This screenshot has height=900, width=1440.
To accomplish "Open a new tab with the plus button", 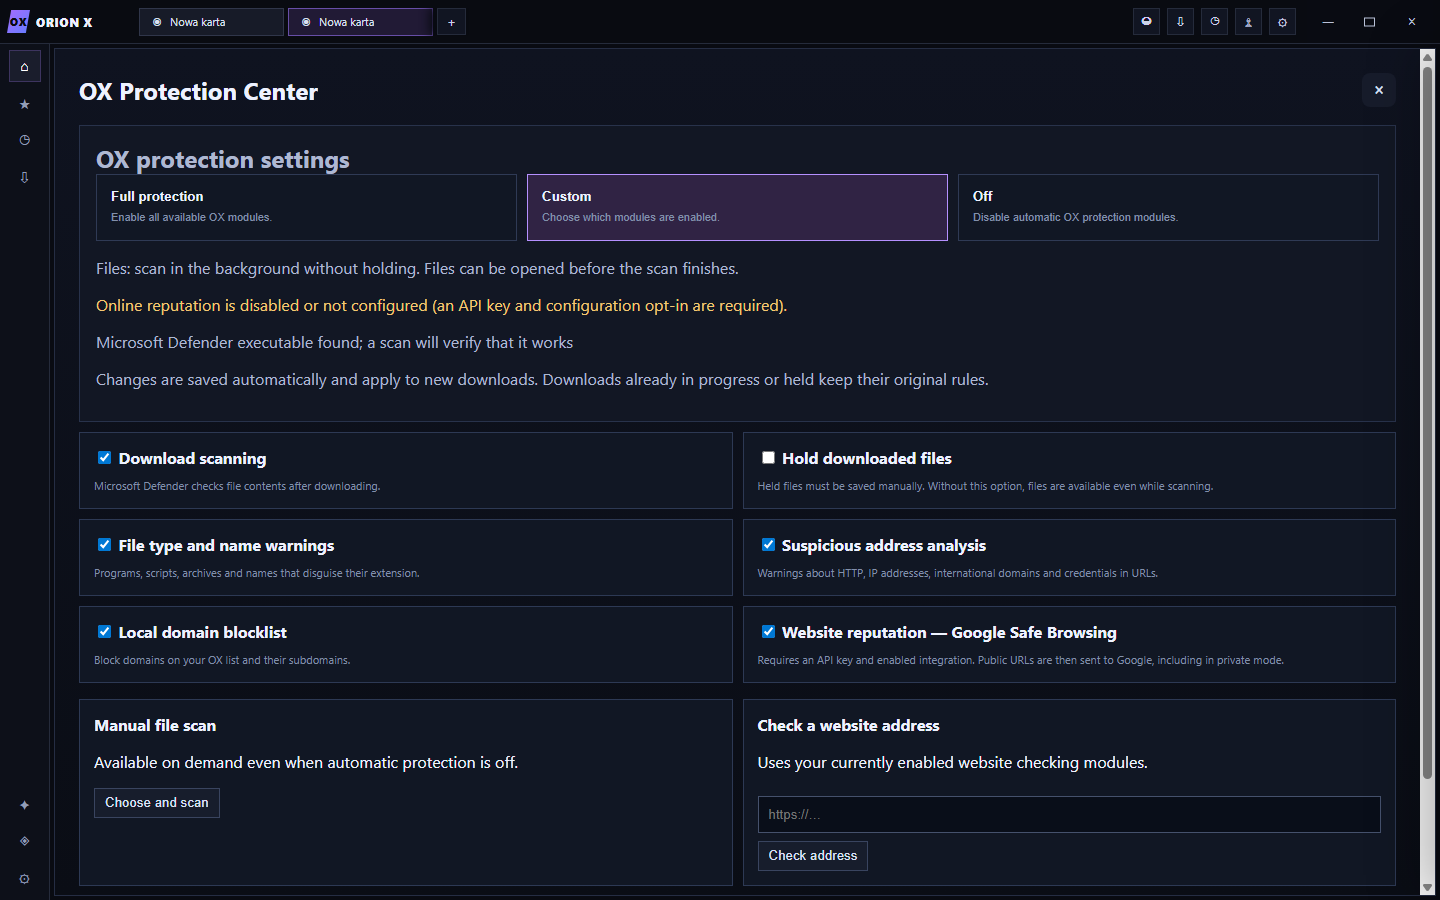I will point(452,22).
